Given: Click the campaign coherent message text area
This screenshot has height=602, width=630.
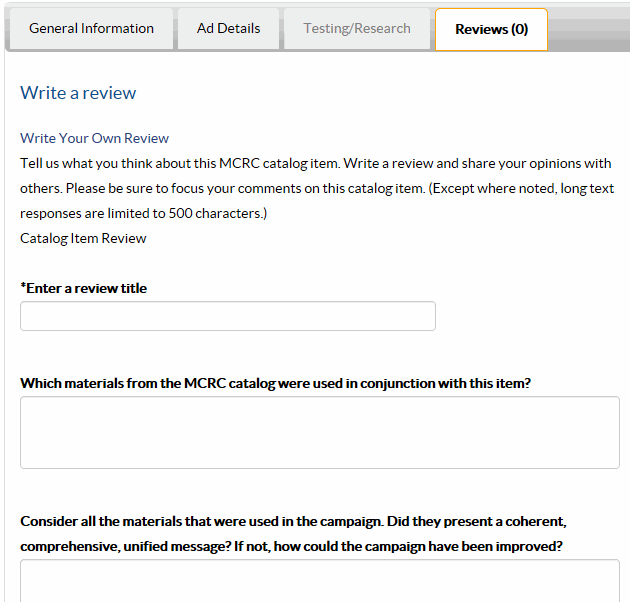Looking at the screenshot, I should coord(319,580).
